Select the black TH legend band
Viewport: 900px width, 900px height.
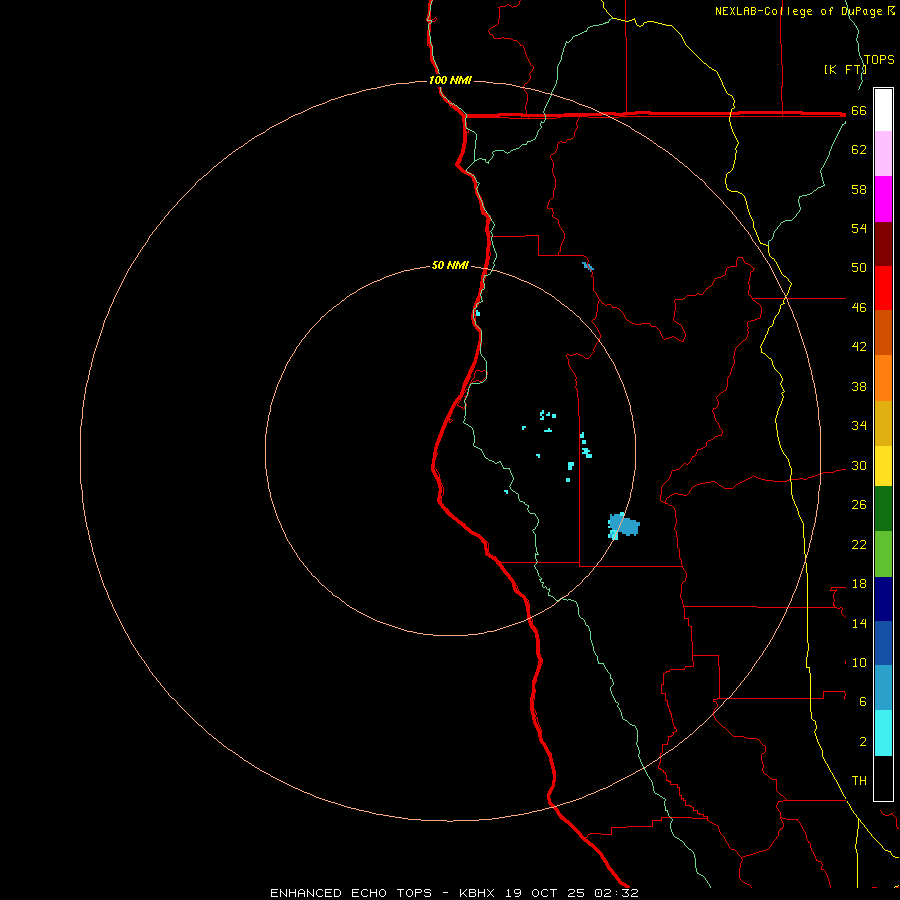pyautogui.click(x=883, y=778)
